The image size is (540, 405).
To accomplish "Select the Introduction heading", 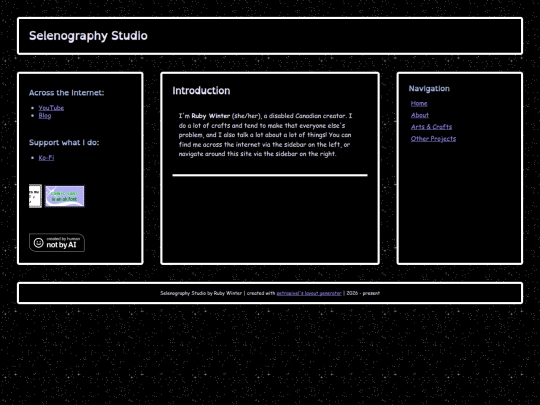I will [x=201, y=91].
